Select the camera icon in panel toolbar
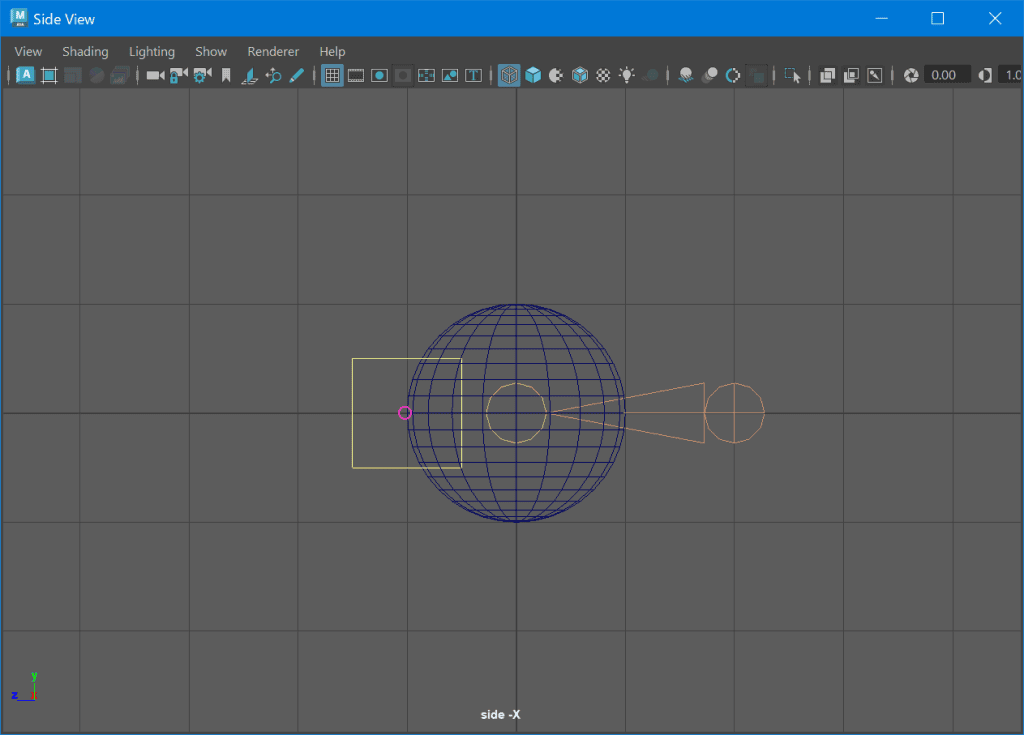Screen dimensions: 1024x735 155,75
